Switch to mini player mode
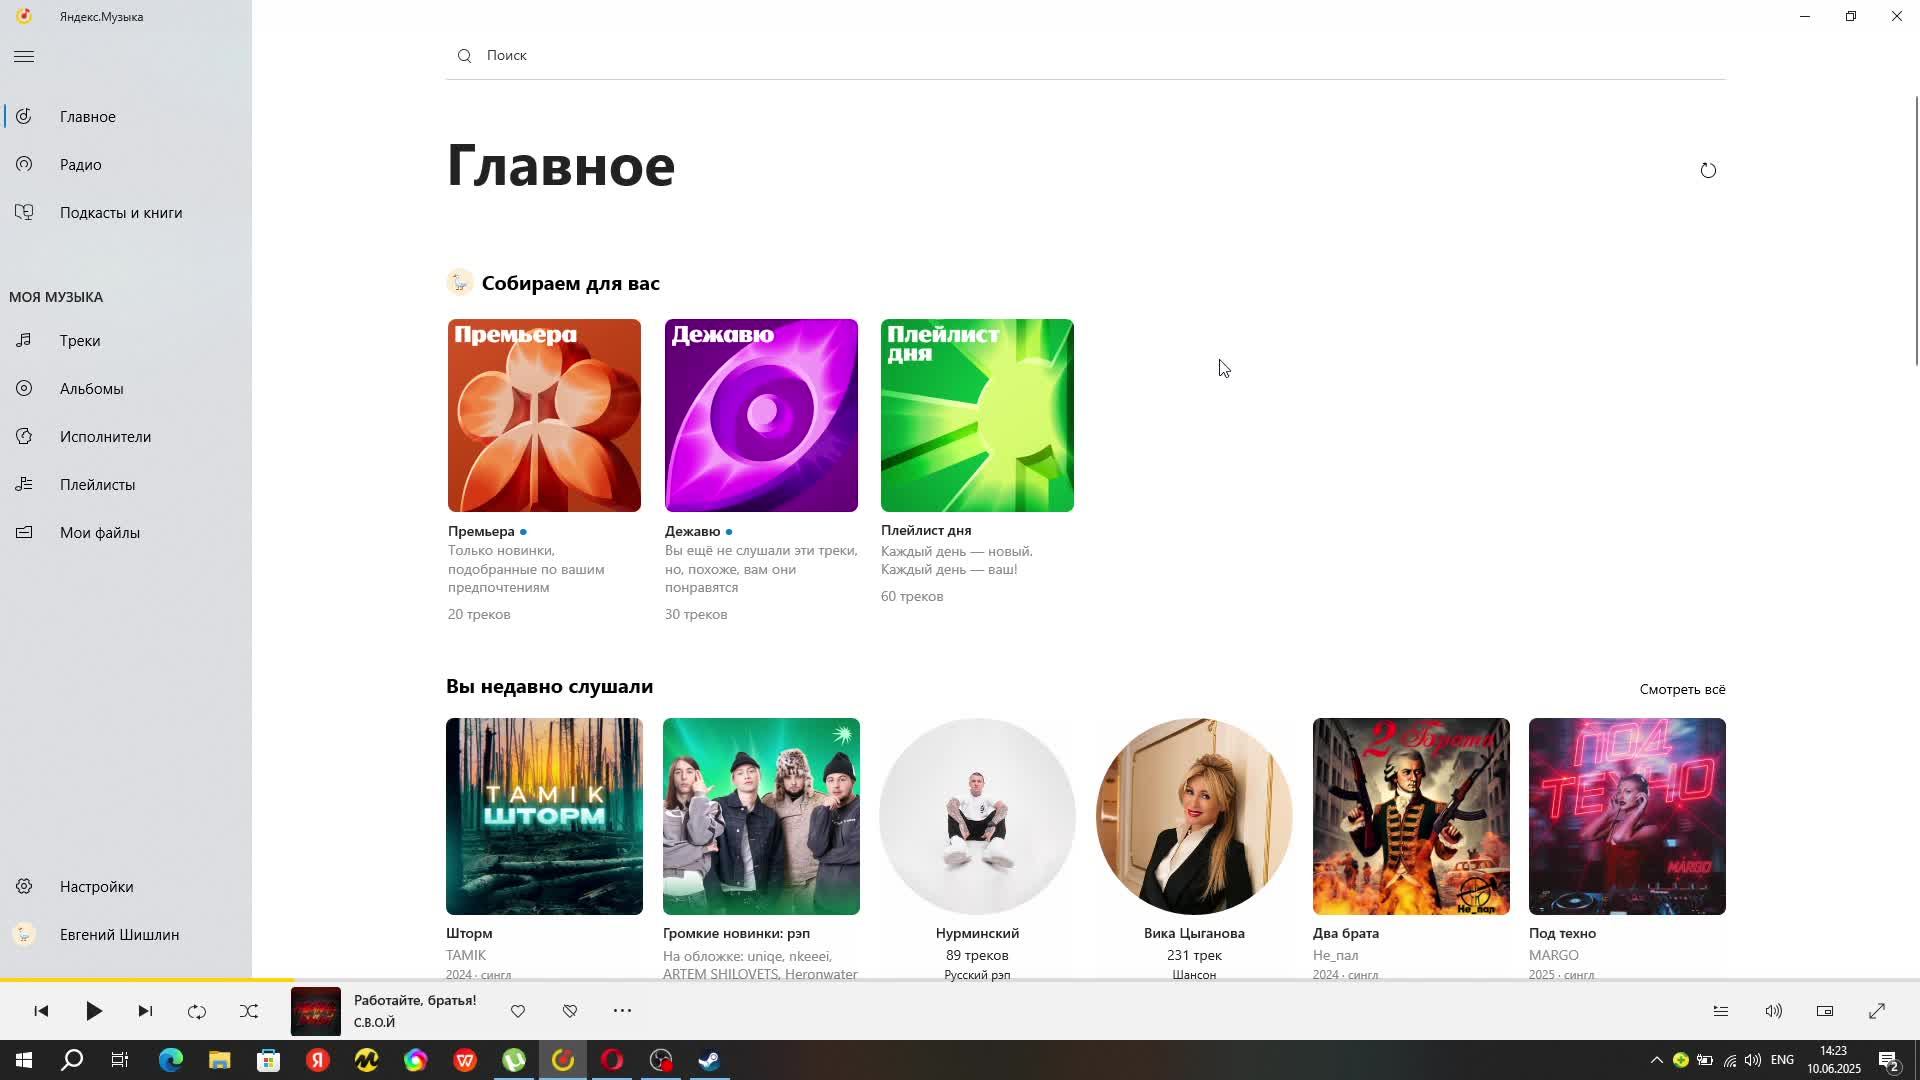 1825,1011
